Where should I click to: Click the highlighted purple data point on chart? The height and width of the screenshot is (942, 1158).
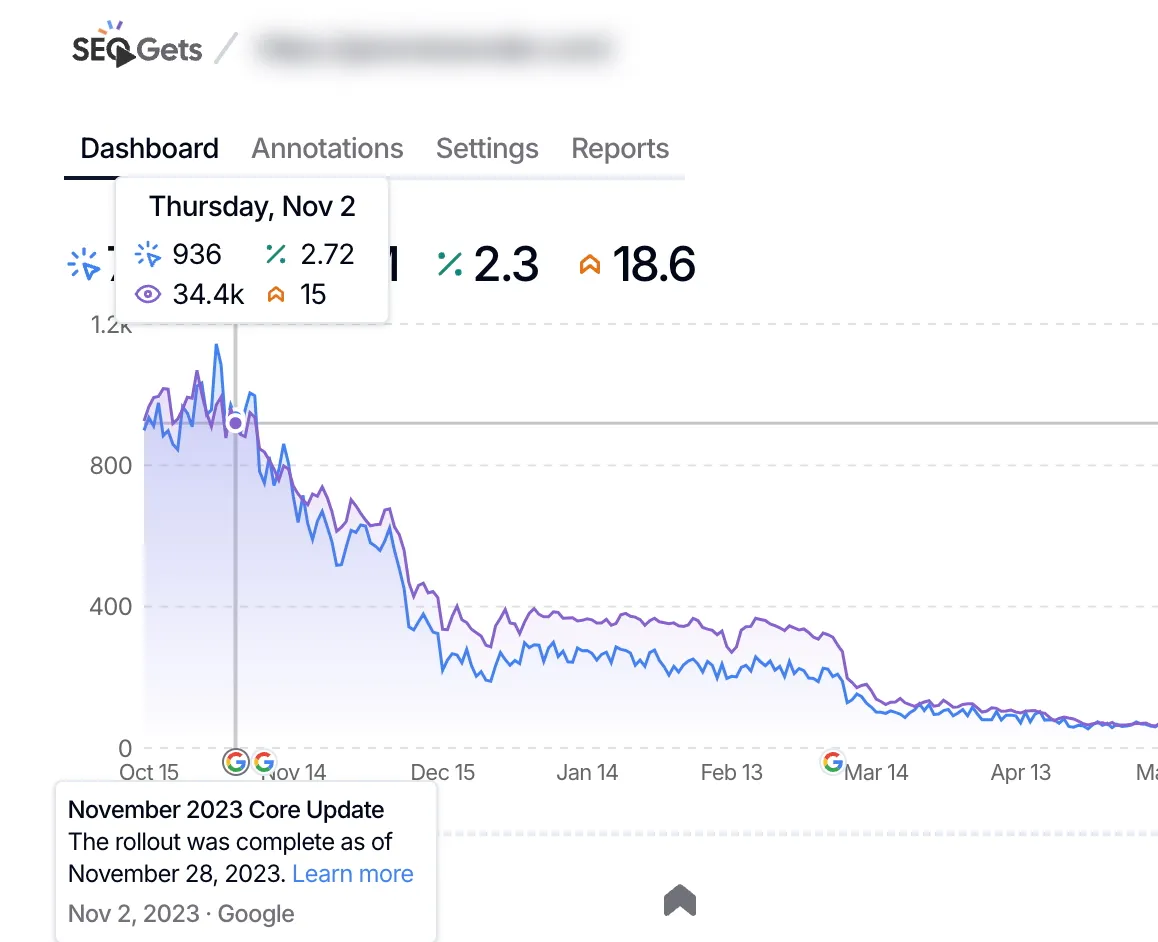235,423
